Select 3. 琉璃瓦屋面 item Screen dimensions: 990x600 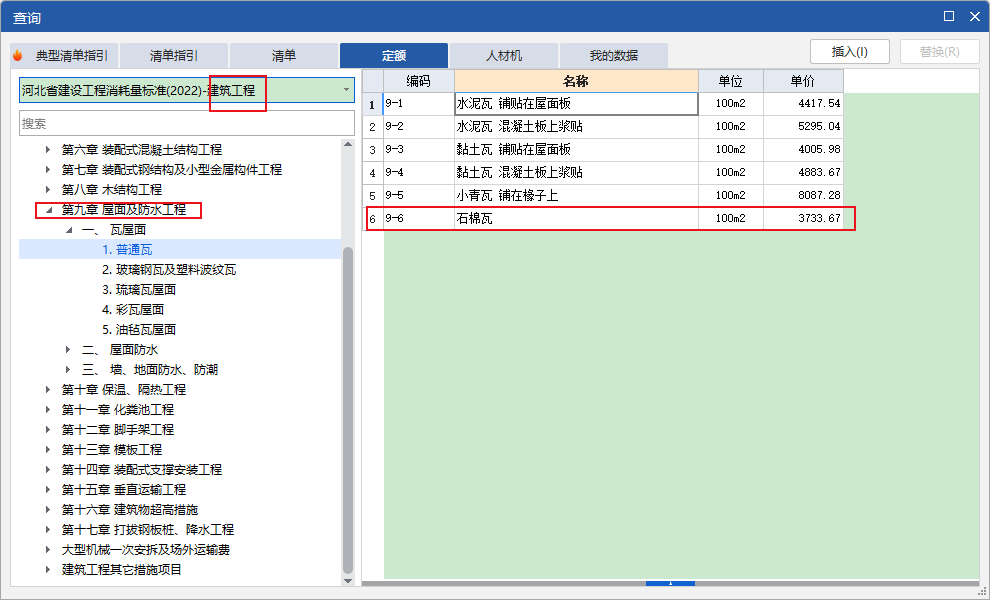coord(139,290)
